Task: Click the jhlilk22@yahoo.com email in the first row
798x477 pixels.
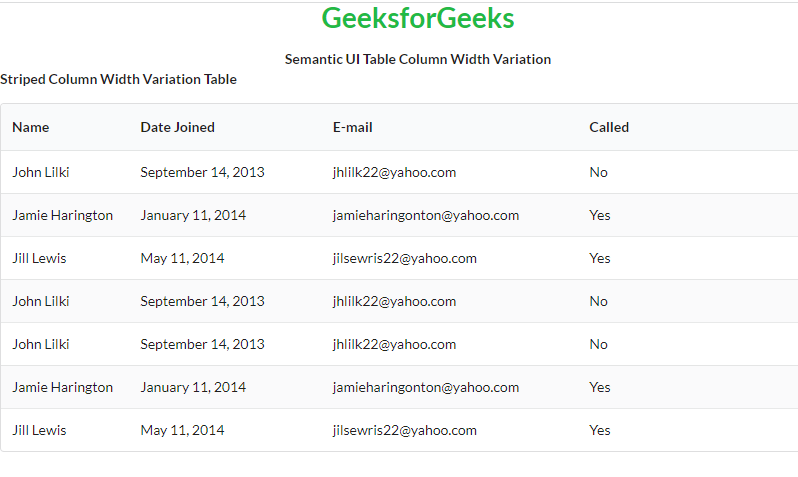Action: [x=394, y=172]
